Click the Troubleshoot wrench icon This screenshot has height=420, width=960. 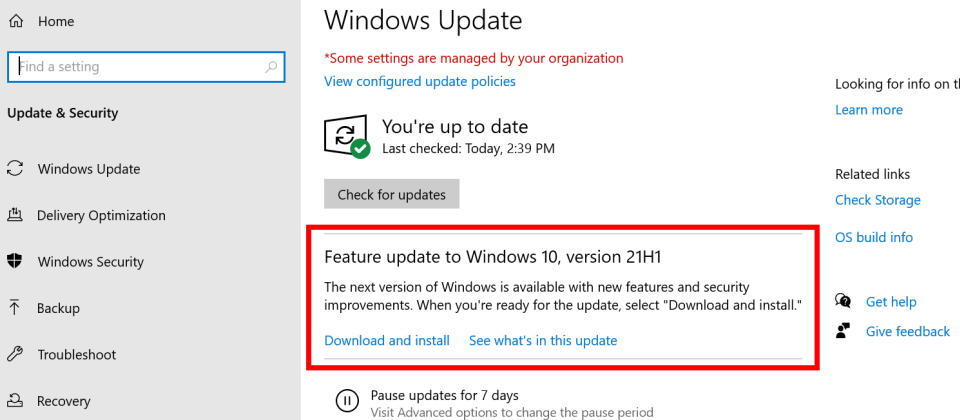[15, 354]
